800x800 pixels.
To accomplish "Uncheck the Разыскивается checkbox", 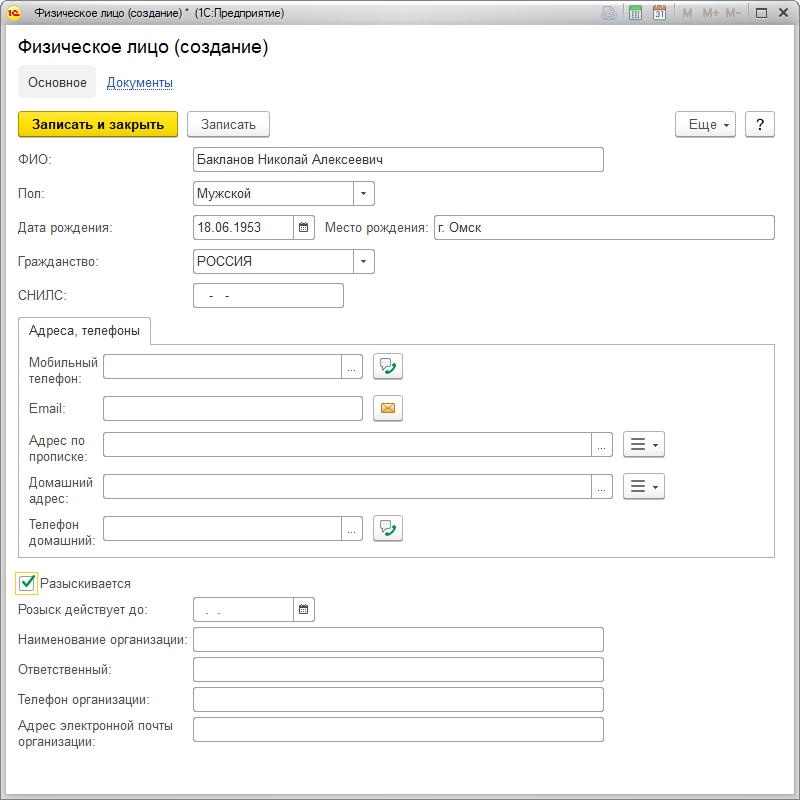I will point(28,583).
